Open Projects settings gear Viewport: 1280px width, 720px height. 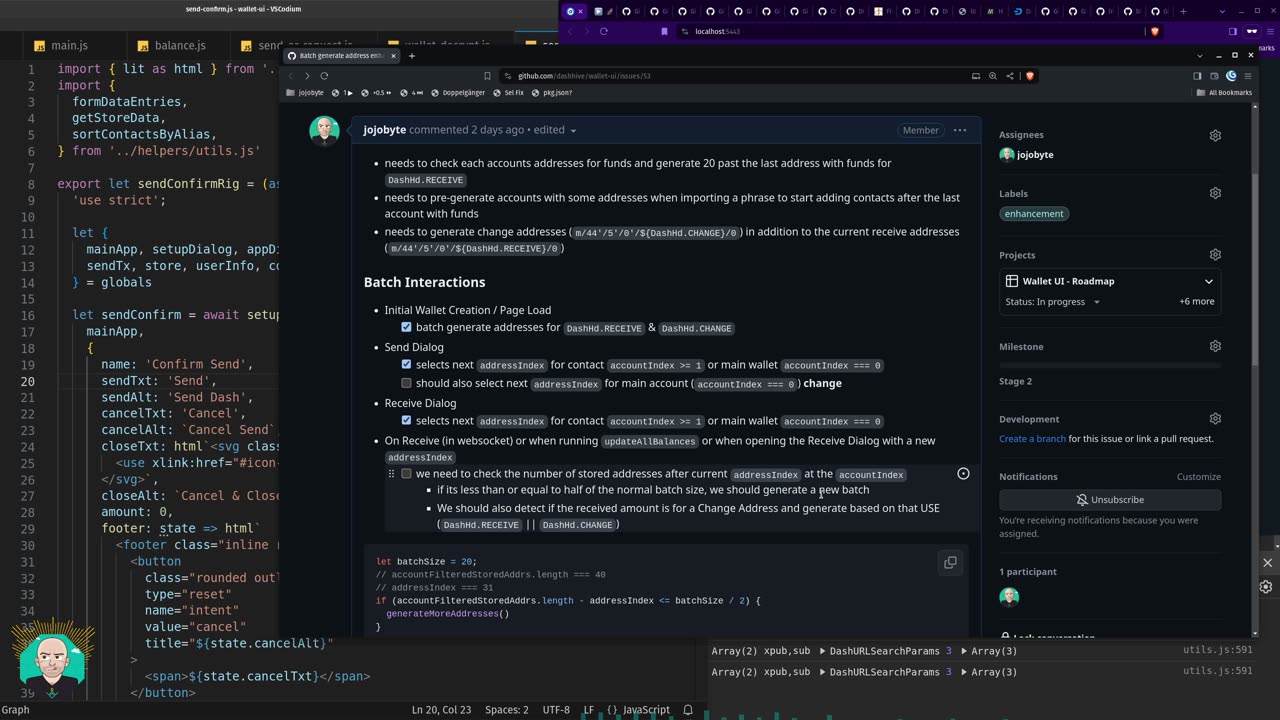coord(1215,255)
